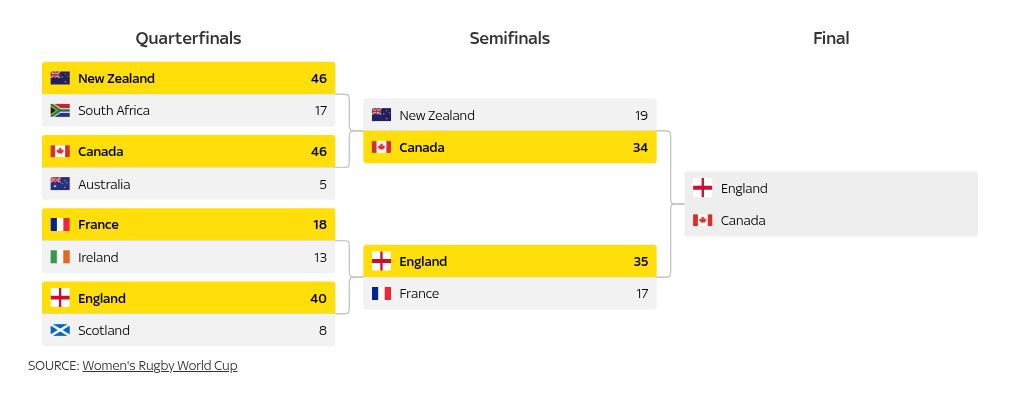Open the Women's Rugby World Cup source link
The width and height of the screenshot is (1020, 402).
tap(160, 366)
